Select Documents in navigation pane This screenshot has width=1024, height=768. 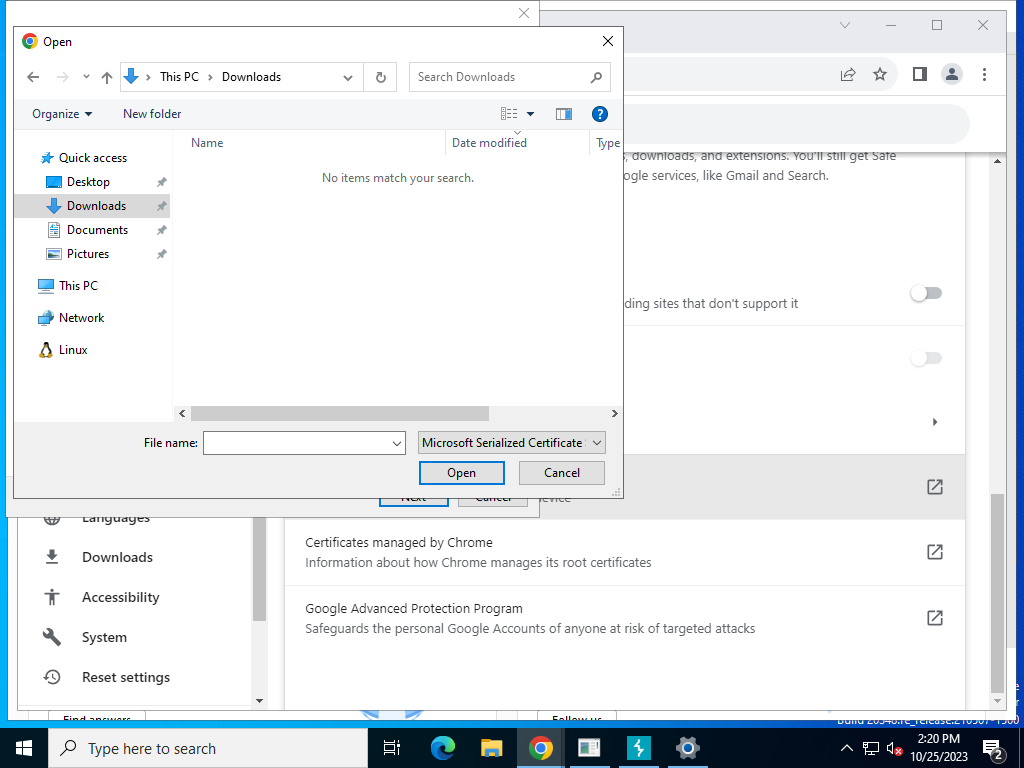[x=97, y=230]
